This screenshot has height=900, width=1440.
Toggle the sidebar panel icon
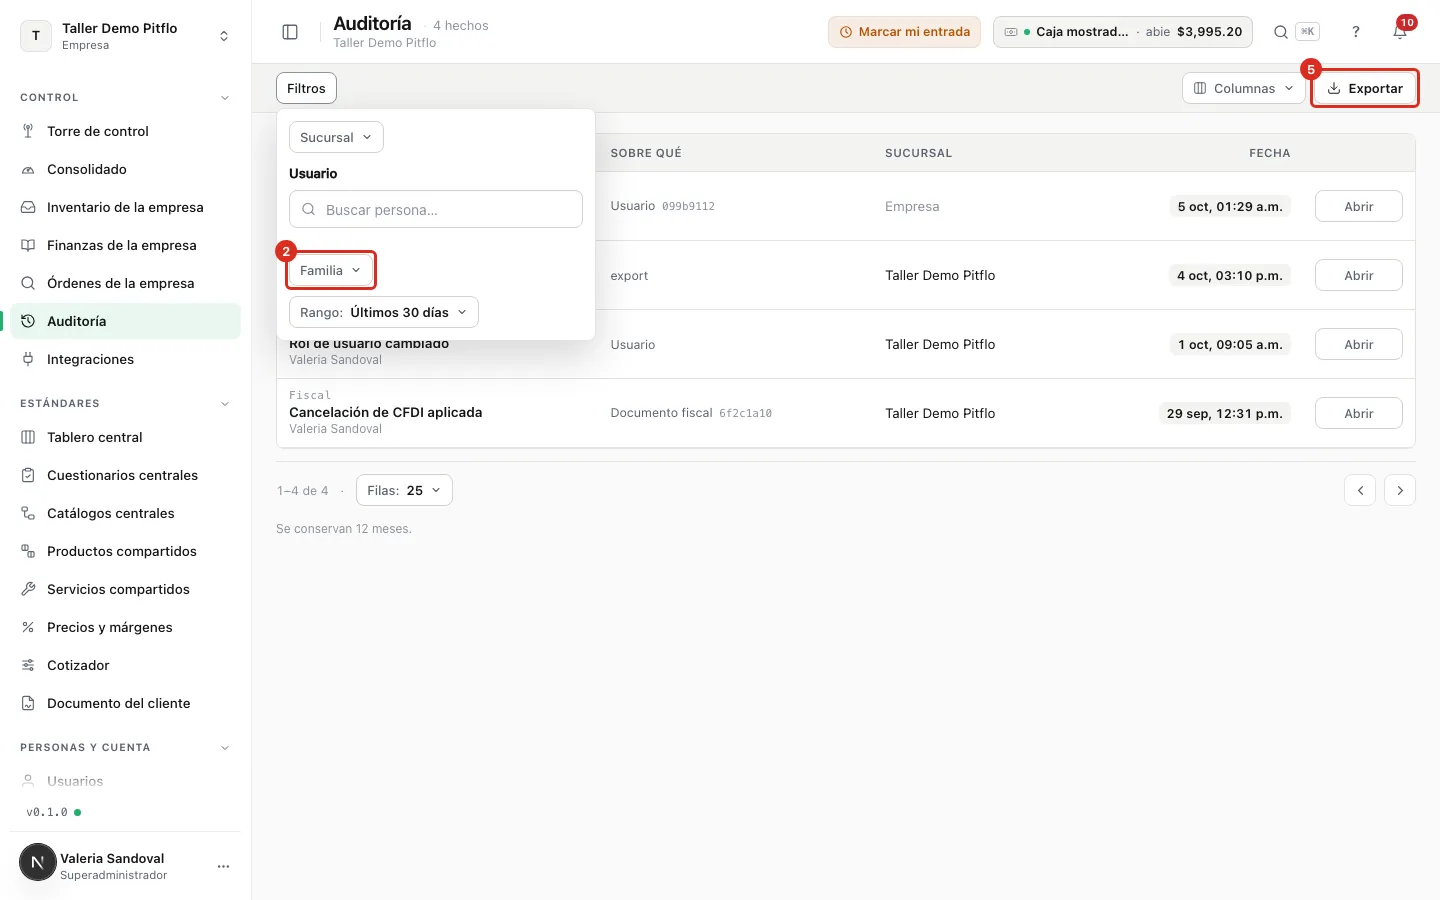(290, 32)
